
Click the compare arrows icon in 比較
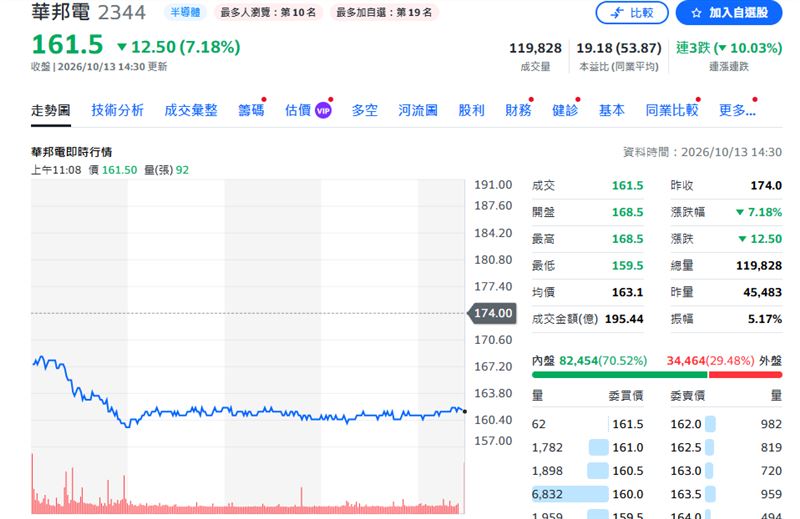pos(617,13)
